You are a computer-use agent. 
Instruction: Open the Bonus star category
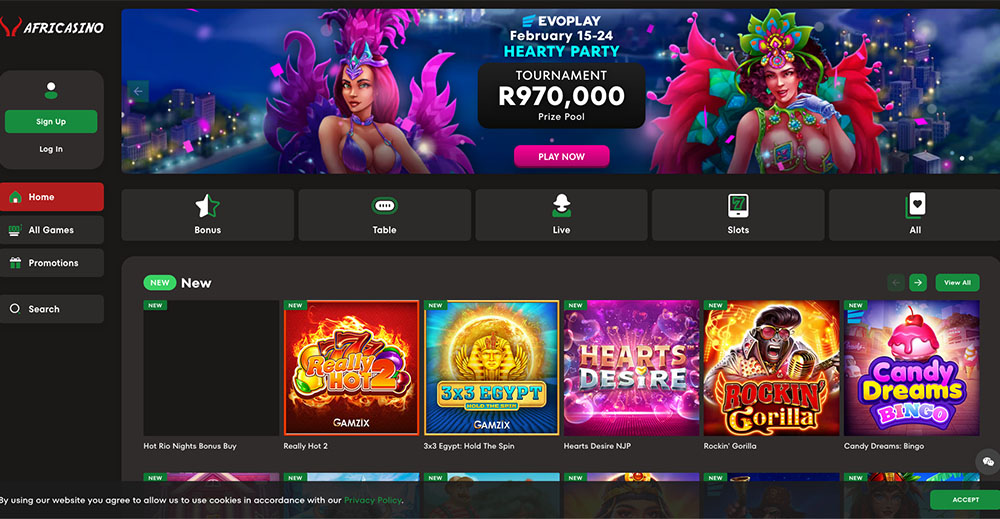(x=207, y=206)
